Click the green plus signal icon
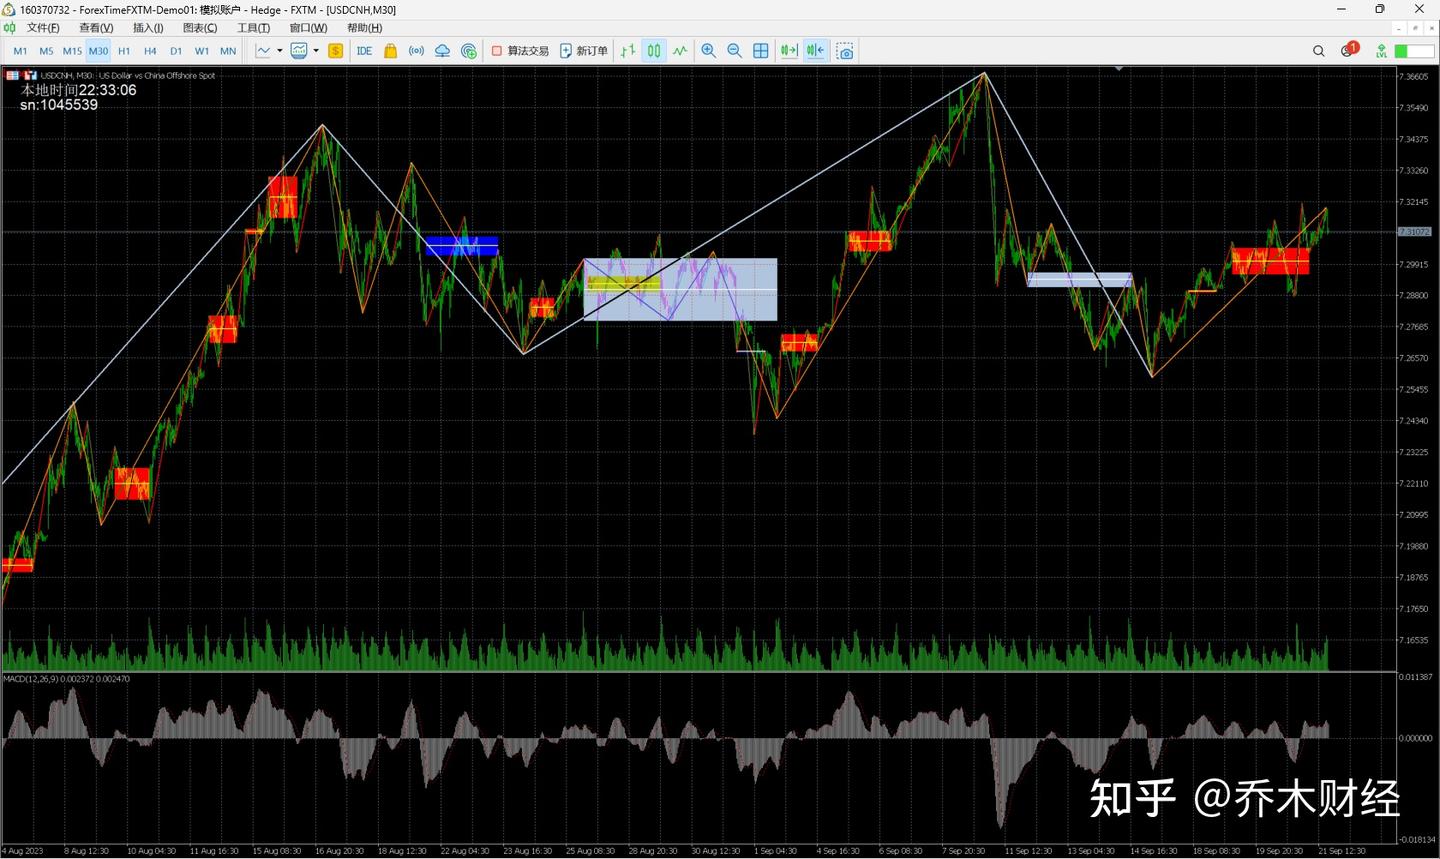Image resolution: width=1440 pixels, height=859 pixels. (x=469, y=51)
